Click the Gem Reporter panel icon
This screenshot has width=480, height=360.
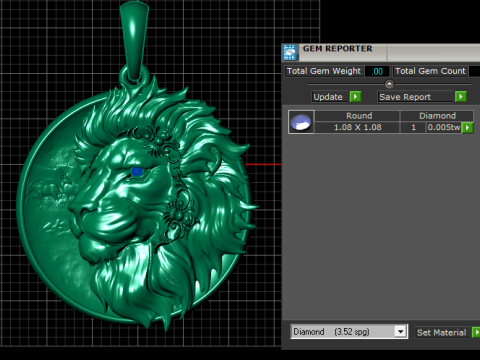290,52
